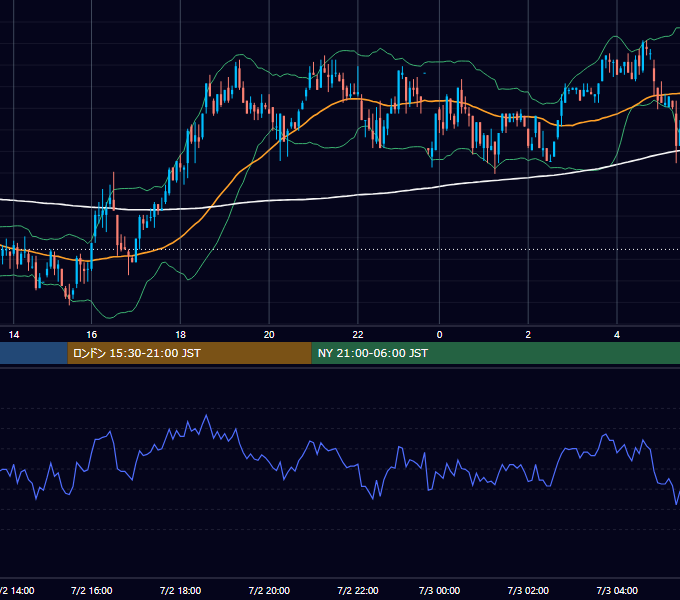Click the 7/2 16:00 time label
The height and width of the screenshot is (600, 680).
click(x=92, y=590)
